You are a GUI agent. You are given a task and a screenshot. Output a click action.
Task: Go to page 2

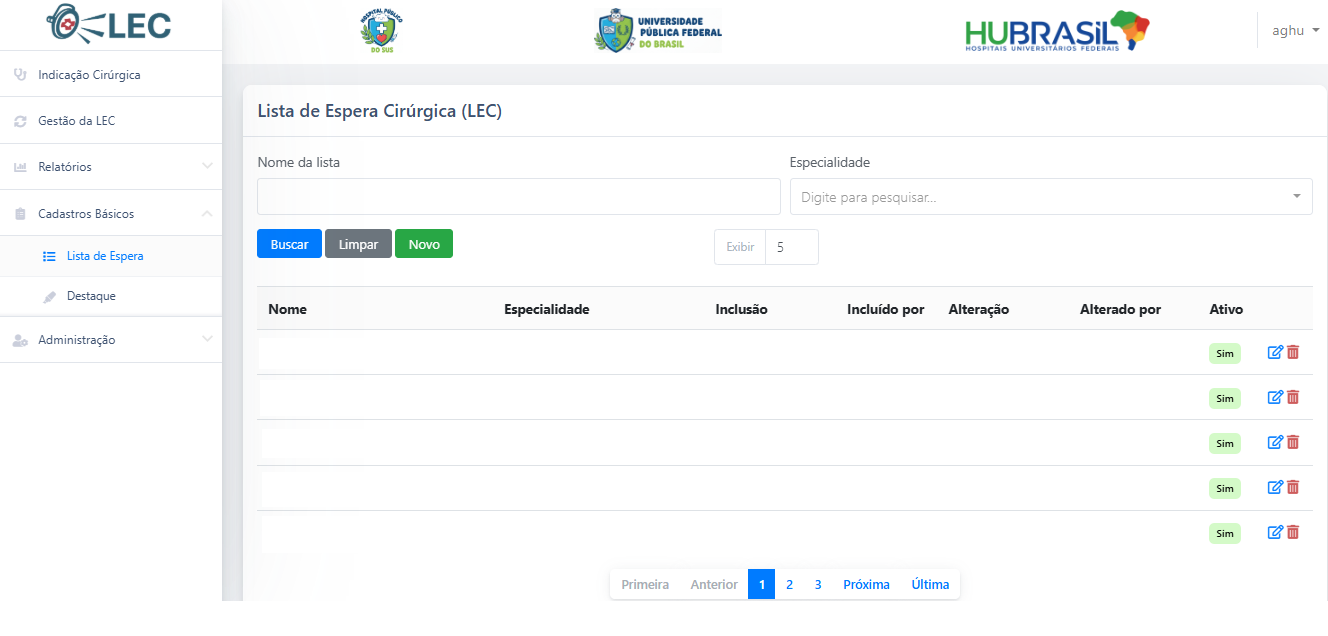coord(789,584)
